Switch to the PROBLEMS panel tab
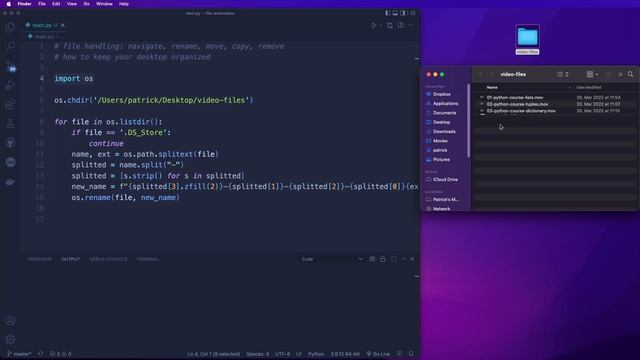 tap(40, 259)
